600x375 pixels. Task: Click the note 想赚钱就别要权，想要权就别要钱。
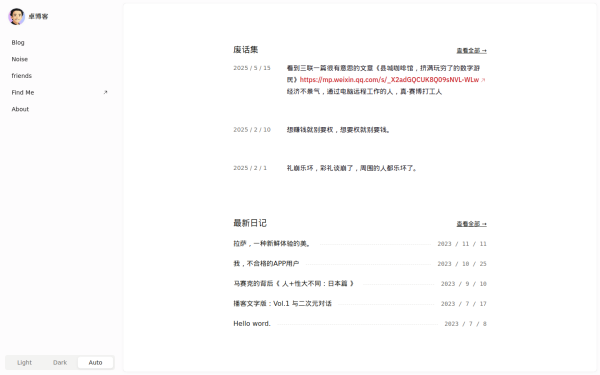click(x=339, y=130)
